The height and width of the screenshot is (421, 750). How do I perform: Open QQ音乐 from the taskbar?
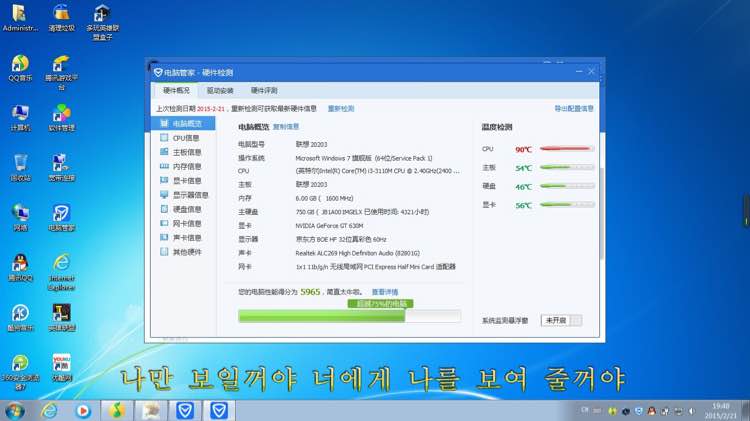(x=117, y=410)
